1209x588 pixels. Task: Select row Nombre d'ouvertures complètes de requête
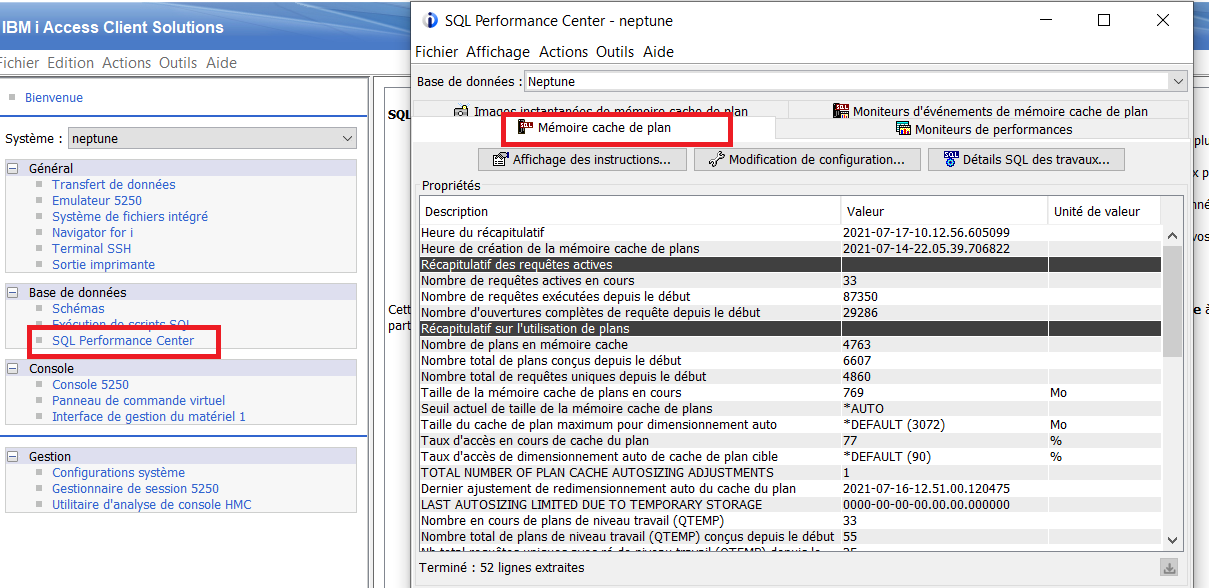pos(790,312)
